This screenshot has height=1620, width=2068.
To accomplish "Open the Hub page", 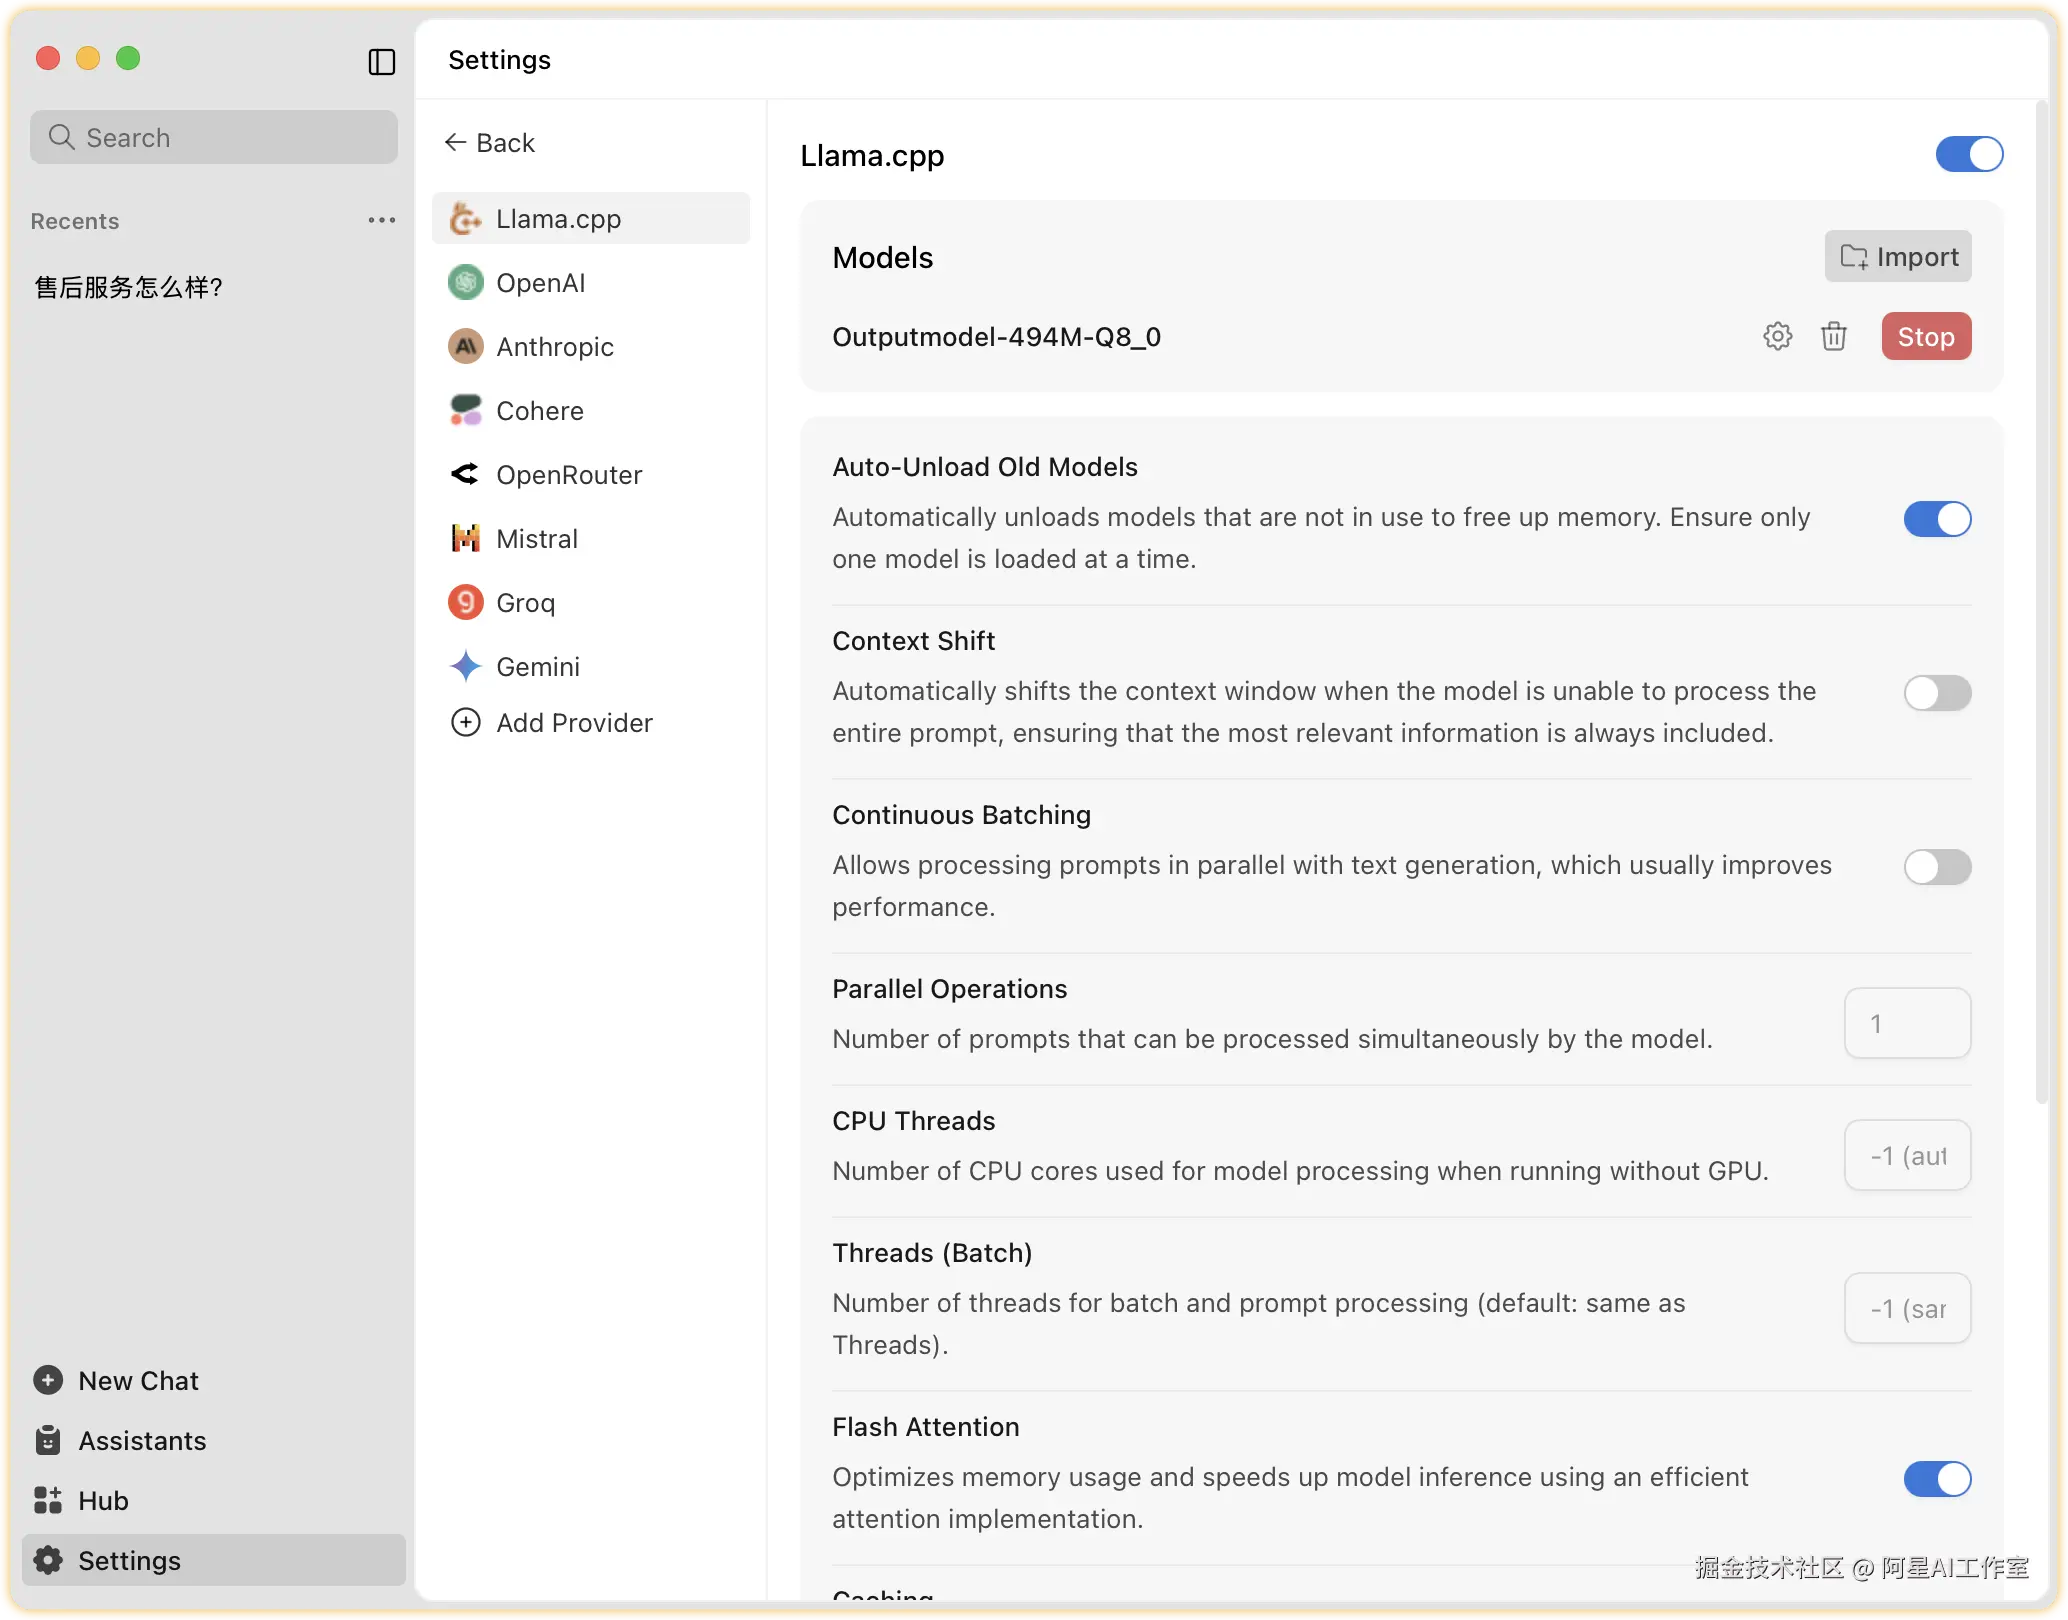I will (102, 1500).
